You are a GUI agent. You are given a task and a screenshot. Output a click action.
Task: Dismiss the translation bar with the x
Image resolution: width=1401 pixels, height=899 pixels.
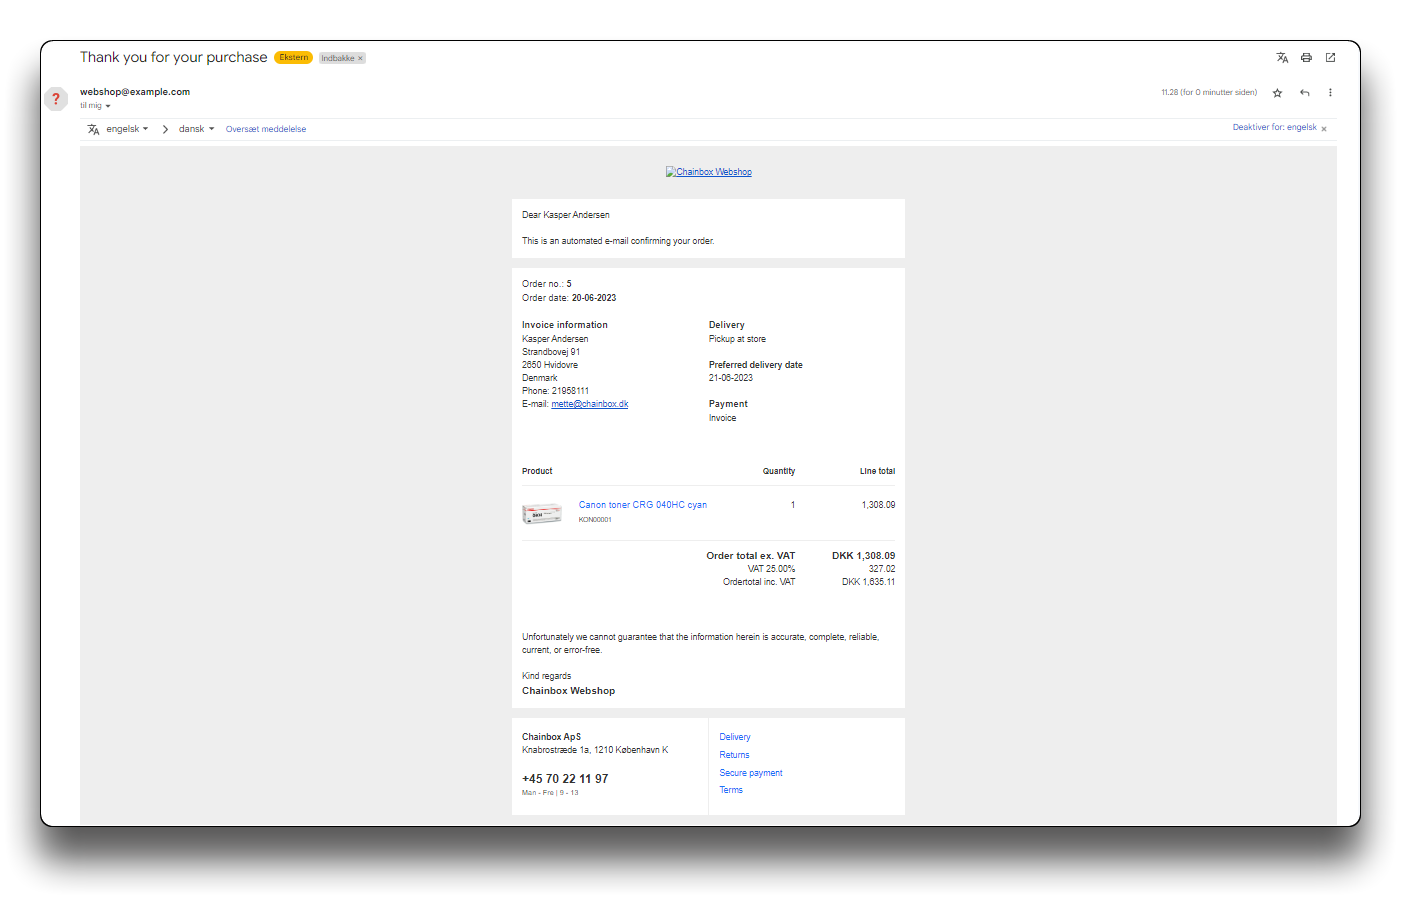pos(1324,129)
